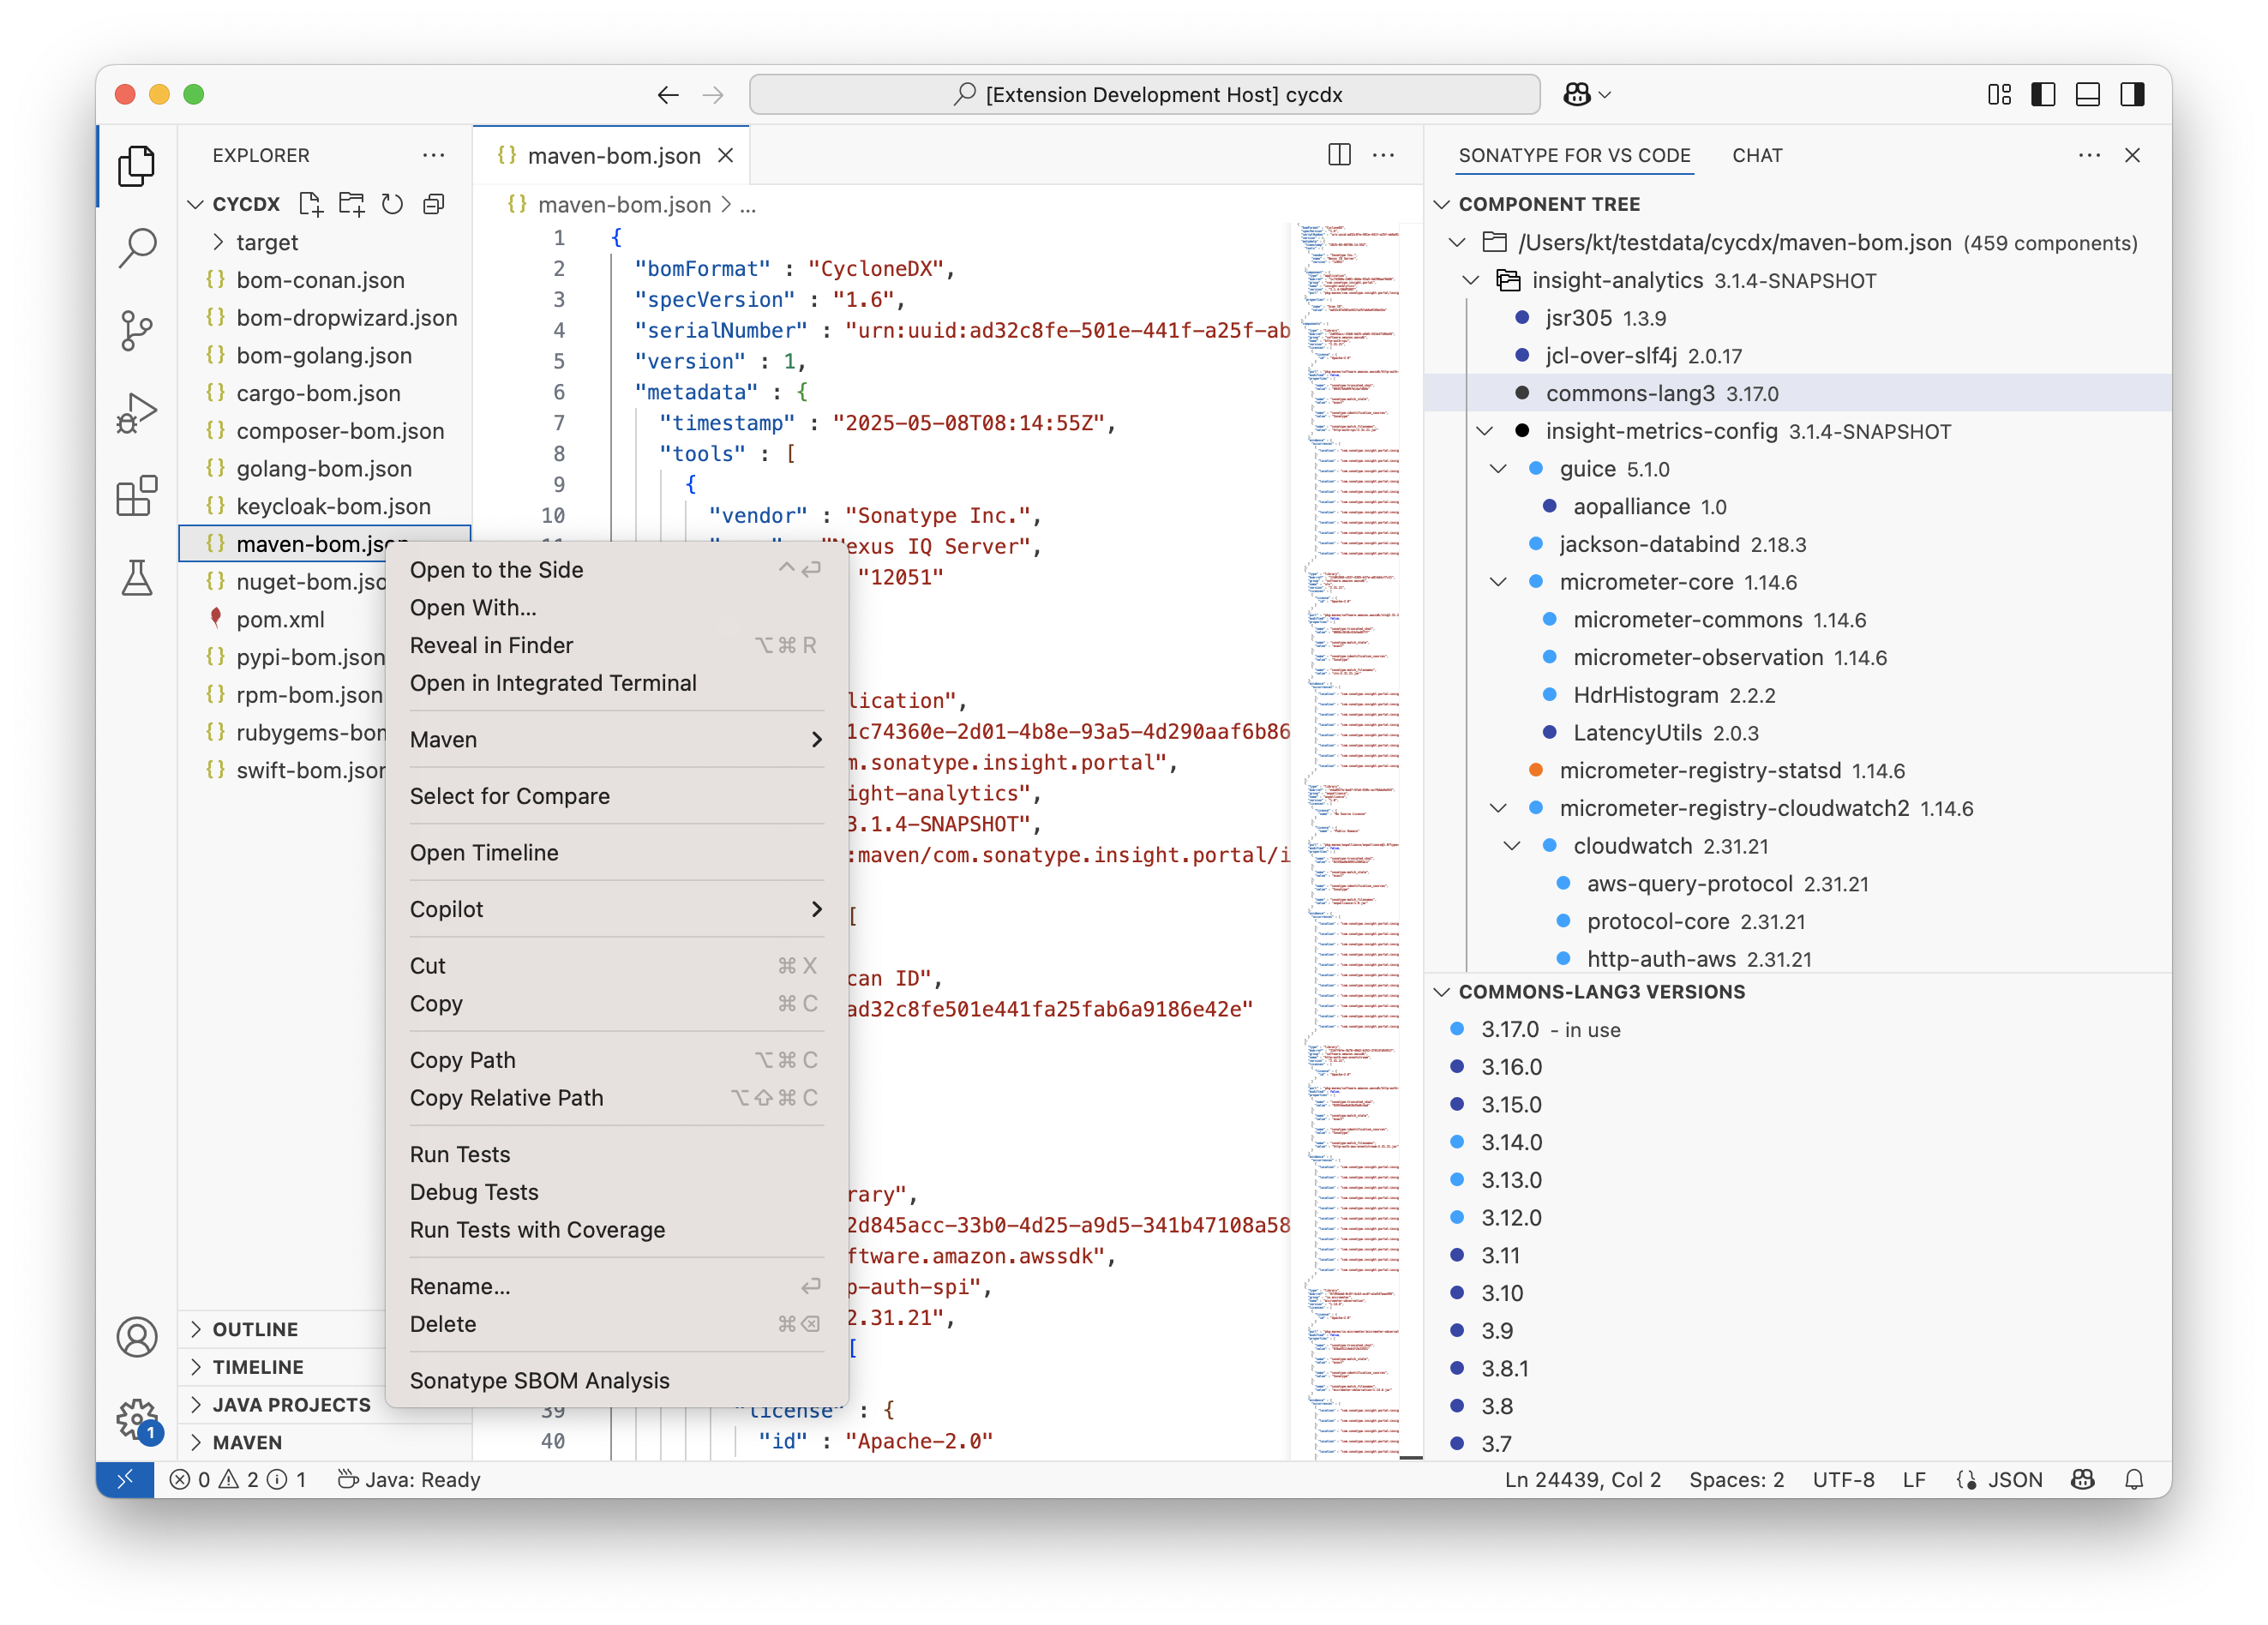2268x1625 pixels.
Task: Click LF end of line setting
Action: (1914, 1479)
